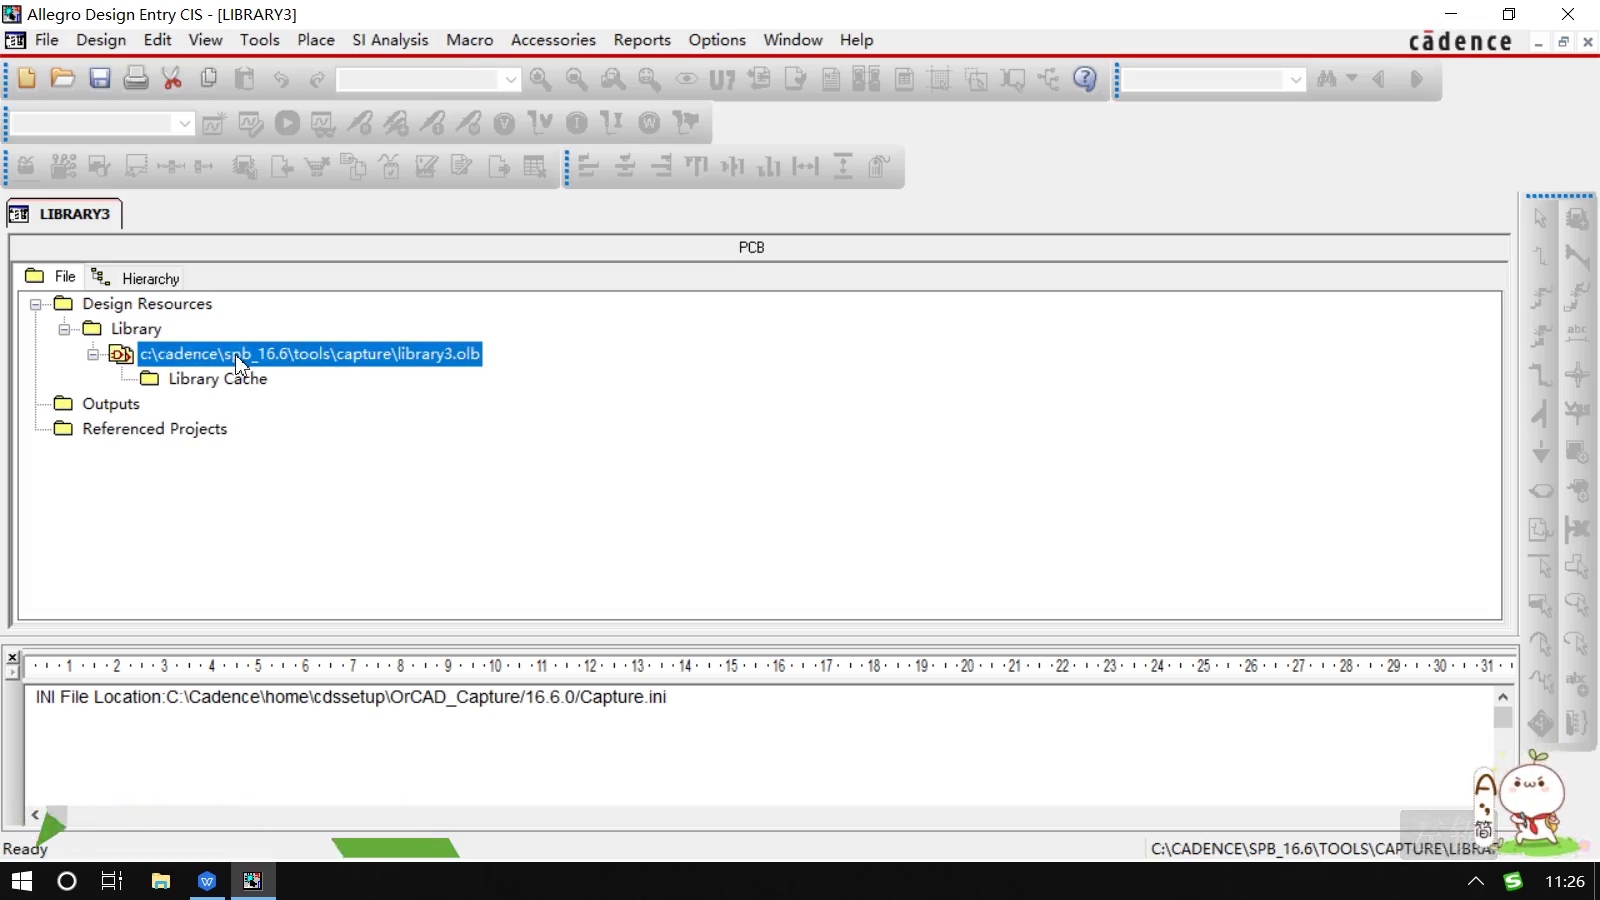
Task: Open a file using the folder icon
Action: click(63, 79)
